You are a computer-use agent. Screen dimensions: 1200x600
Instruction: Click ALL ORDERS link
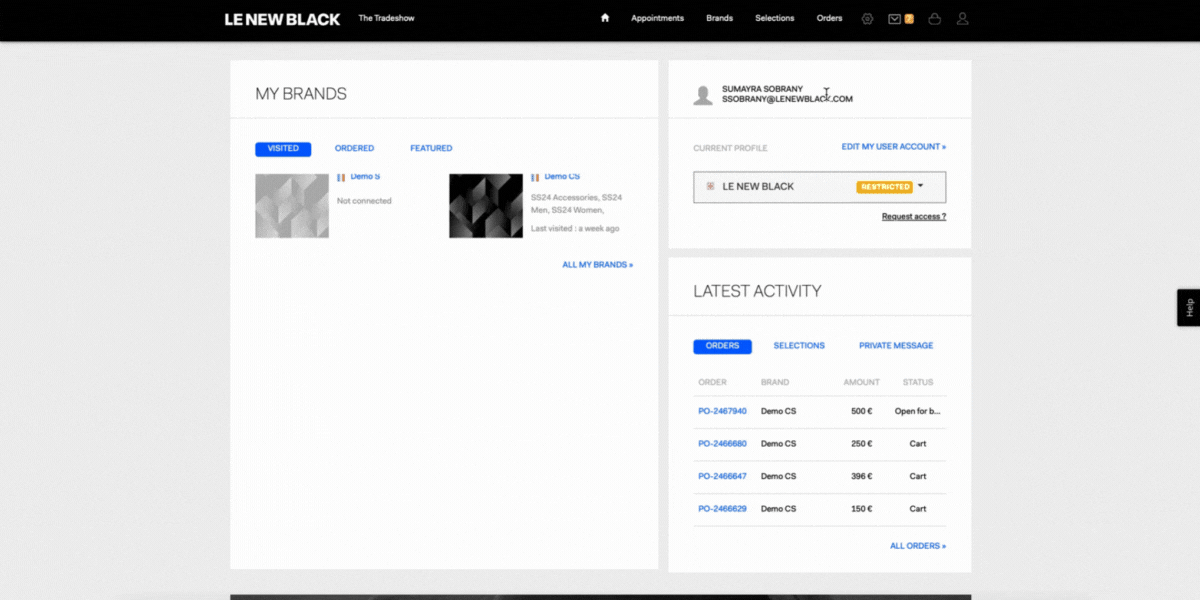click(x=918, y=546)
